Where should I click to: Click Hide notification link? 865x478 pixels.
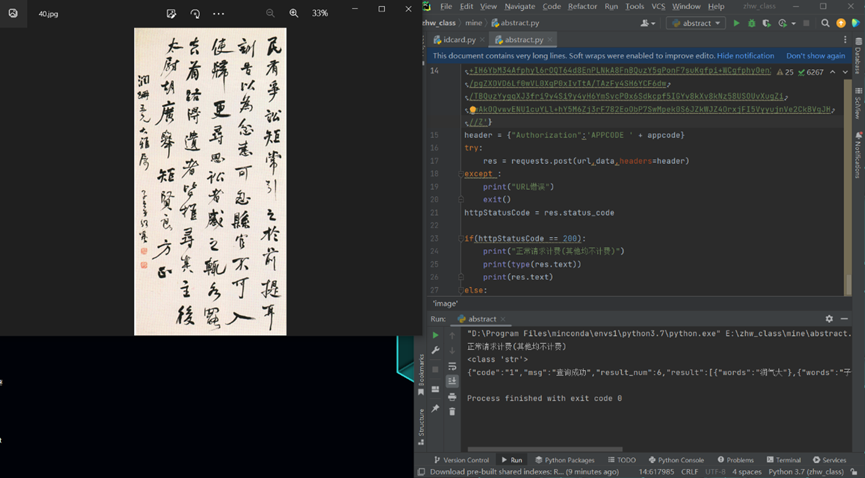pyautogui.click(x=745, y=56)
